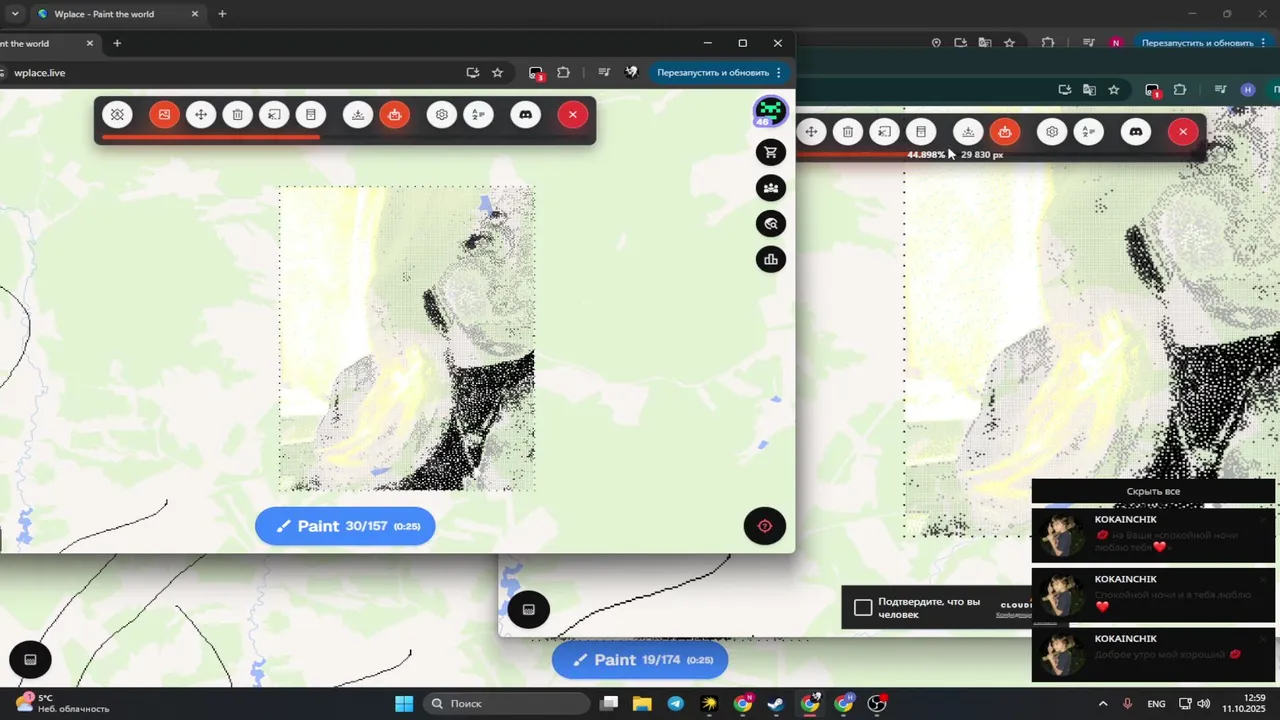1280x720 pixels.
Task: Open a new tab in the front window
Action: 117,43
